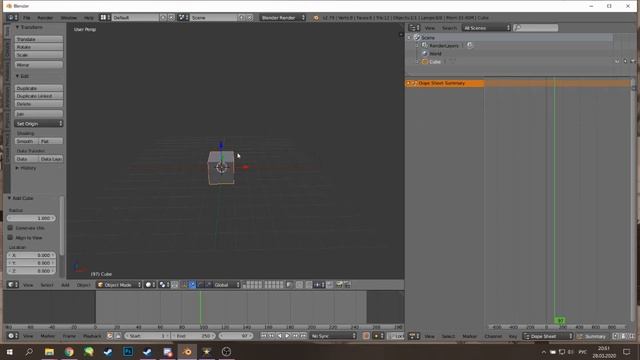The image size is (640, 360).
Task: Open the Global transform orientation dropdown
Action: point(227,284)
